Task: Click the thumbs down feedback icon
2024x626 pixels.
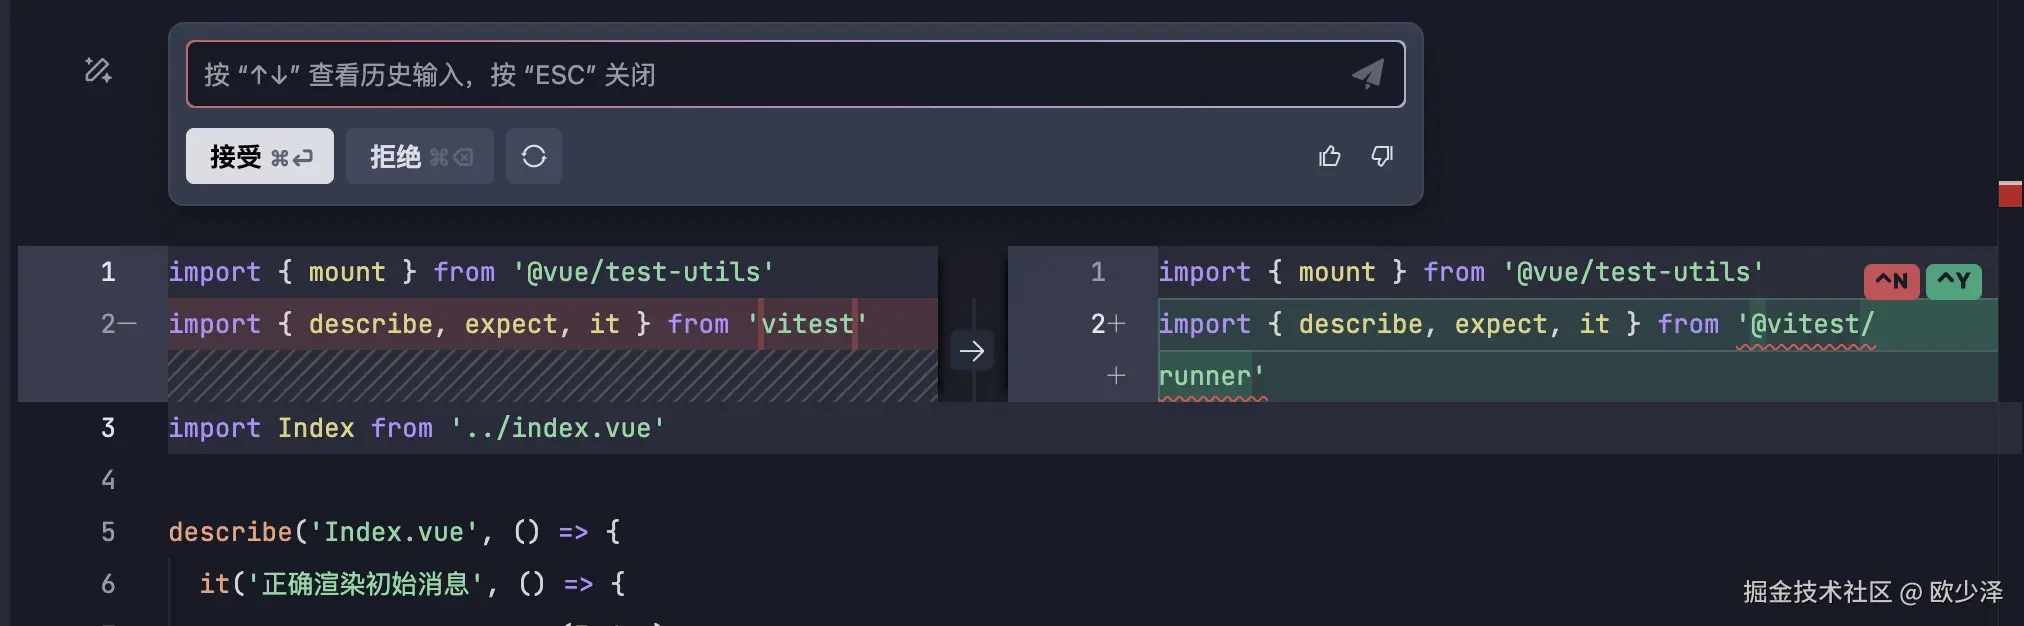Action: [x=1382, y=156]
